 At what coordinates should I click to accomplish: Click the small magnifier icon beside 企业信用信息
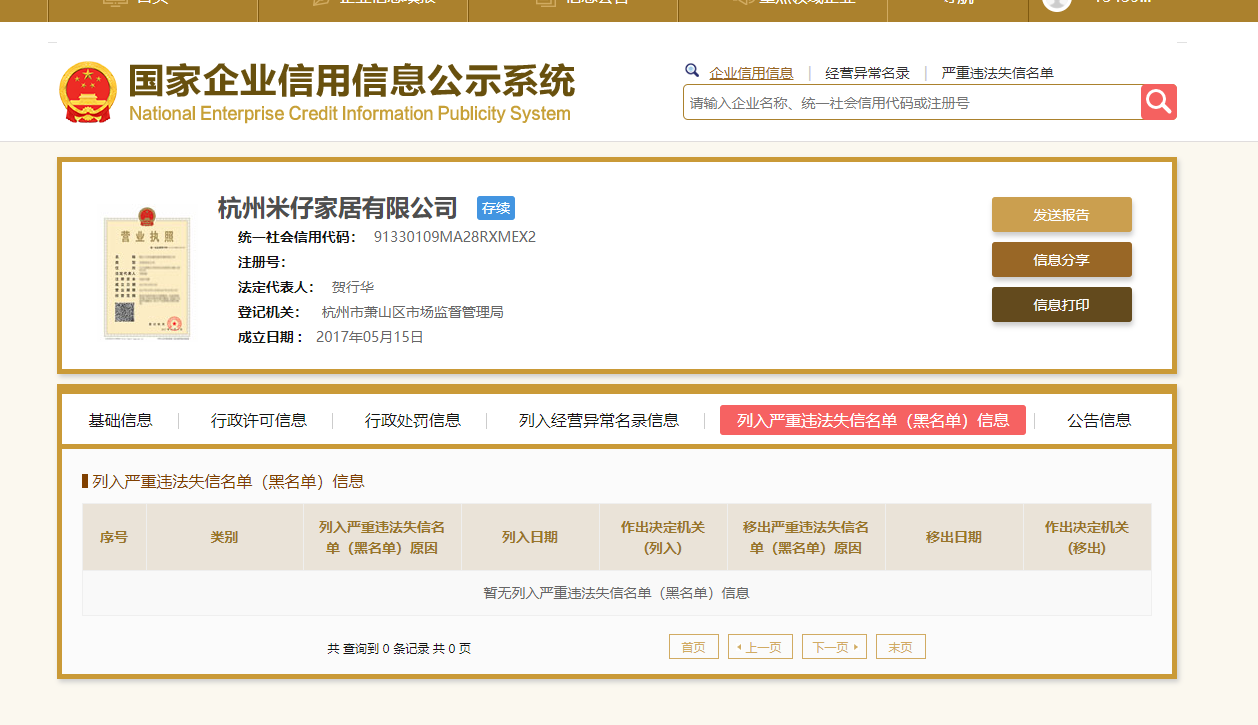(x=692, y=71)
